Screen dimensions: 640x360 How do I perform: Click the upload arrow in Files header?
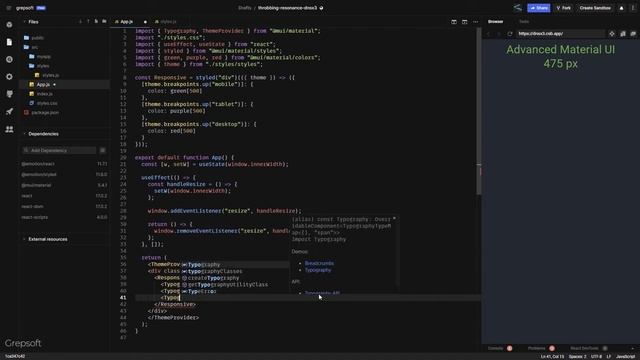88,22
